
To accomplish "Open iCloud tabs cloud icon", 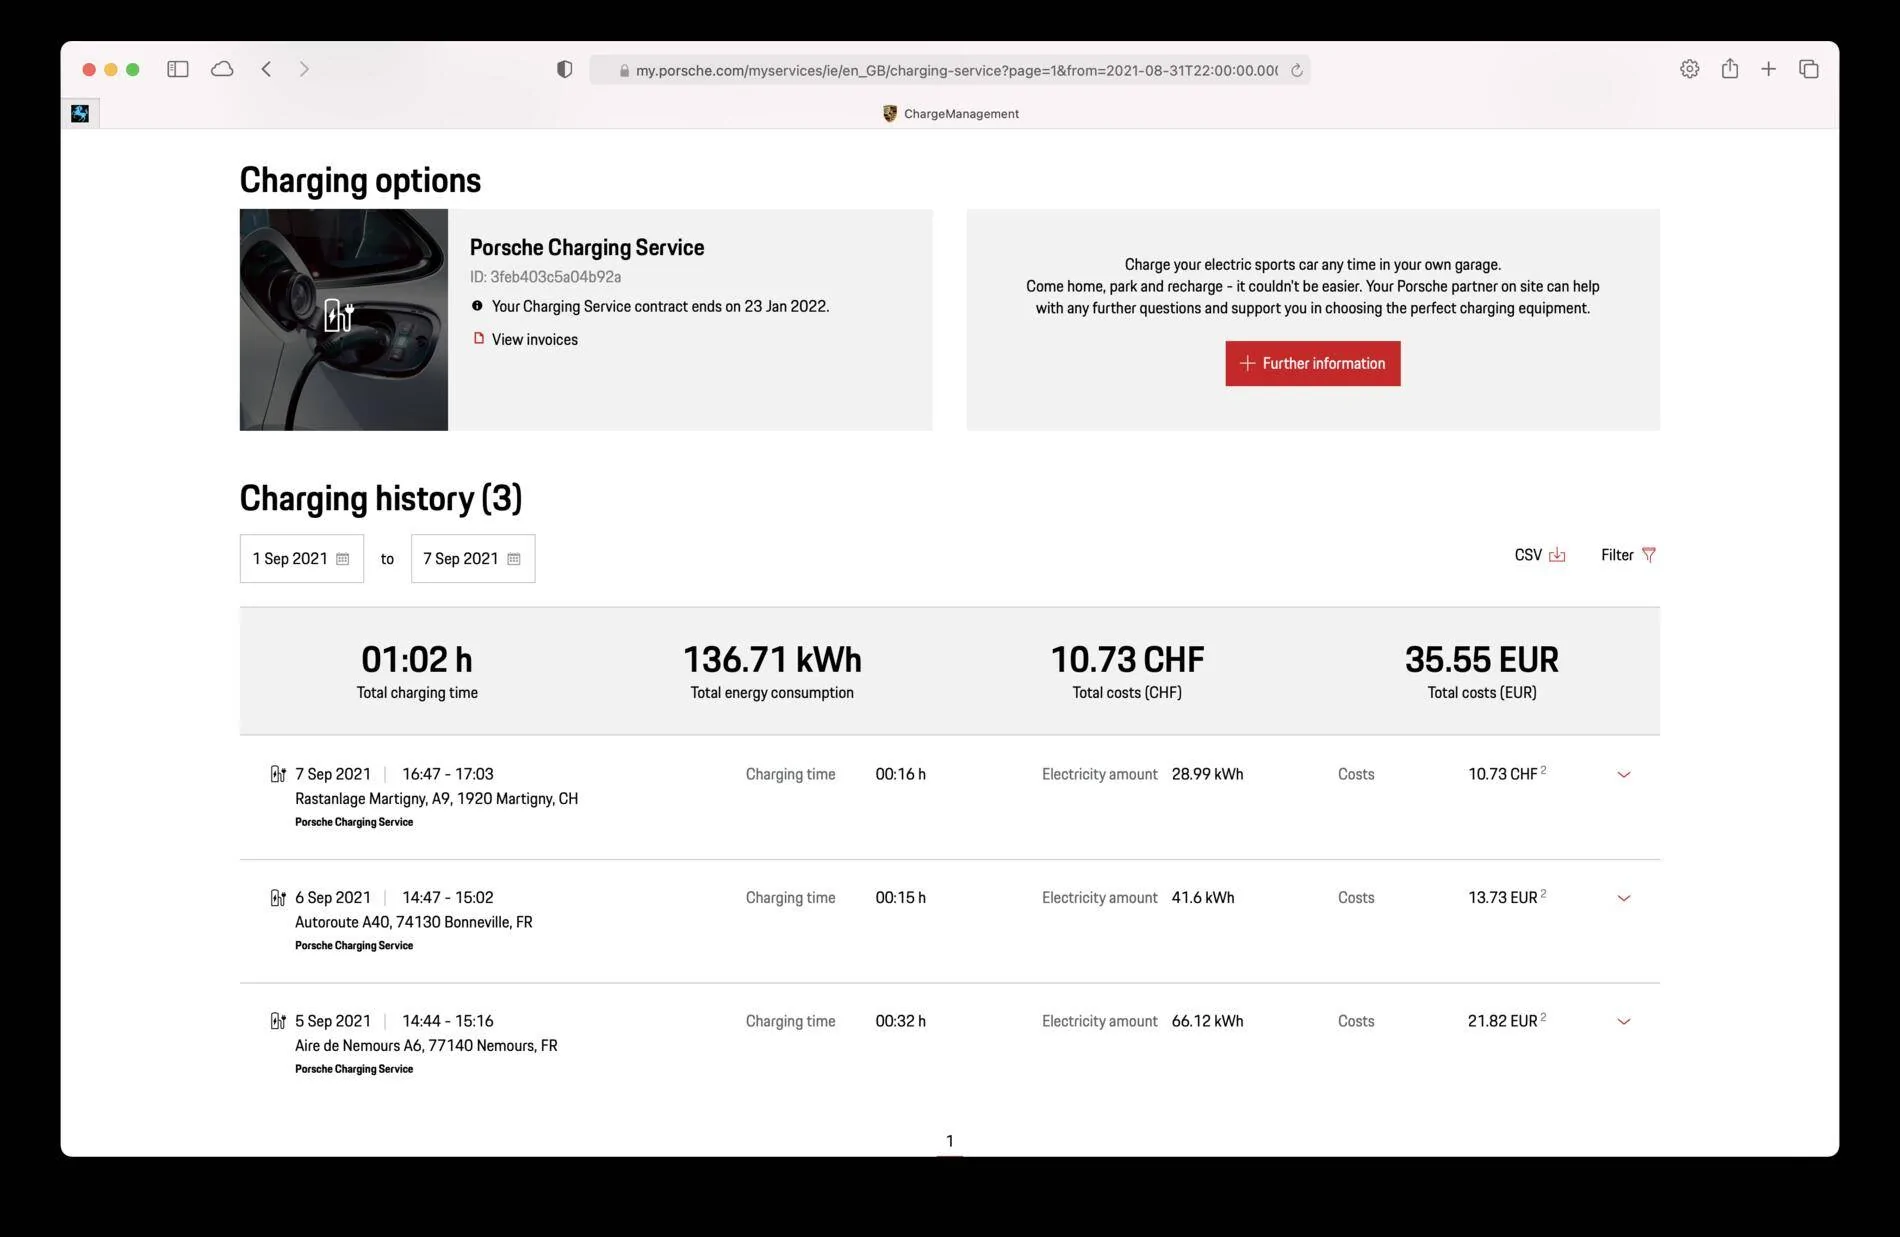I will pos(222,69).
